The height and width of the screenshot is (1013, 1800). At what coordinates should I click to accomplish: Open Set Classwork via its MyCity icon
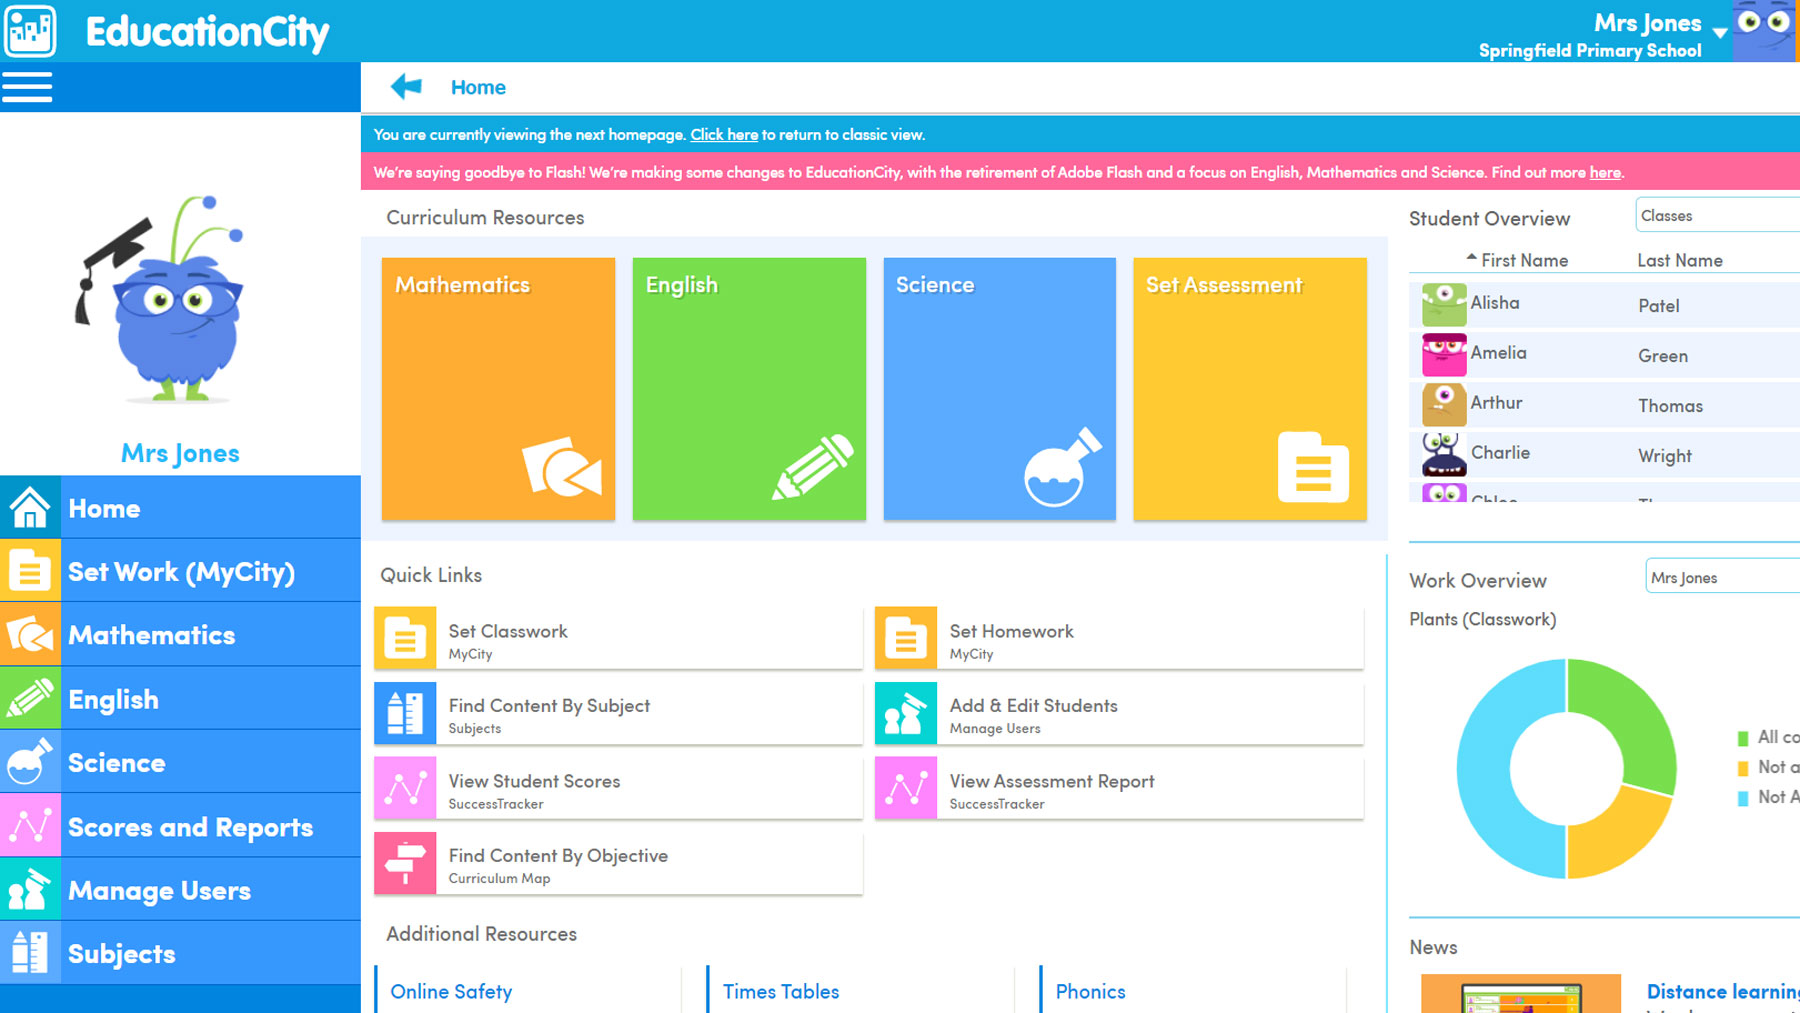[404, 636]
